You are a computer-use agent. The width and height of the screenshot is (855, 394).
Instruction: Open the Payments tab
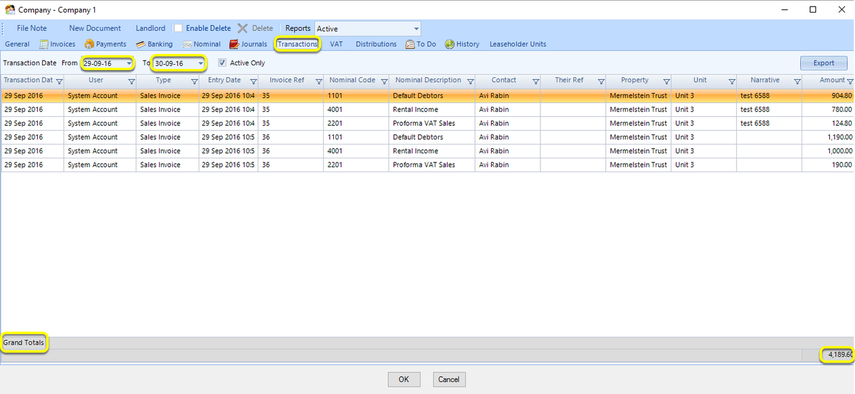[x=105, y=44]
